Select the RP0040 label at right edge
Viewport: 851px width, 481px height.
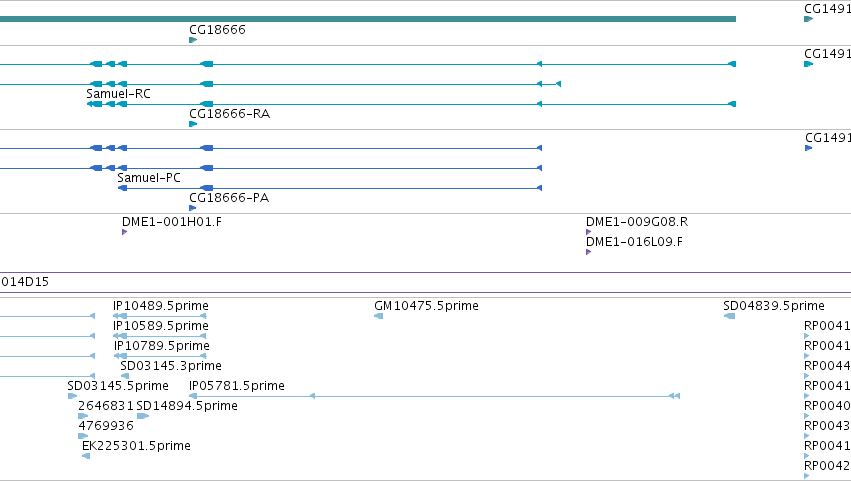click(827, 406)
